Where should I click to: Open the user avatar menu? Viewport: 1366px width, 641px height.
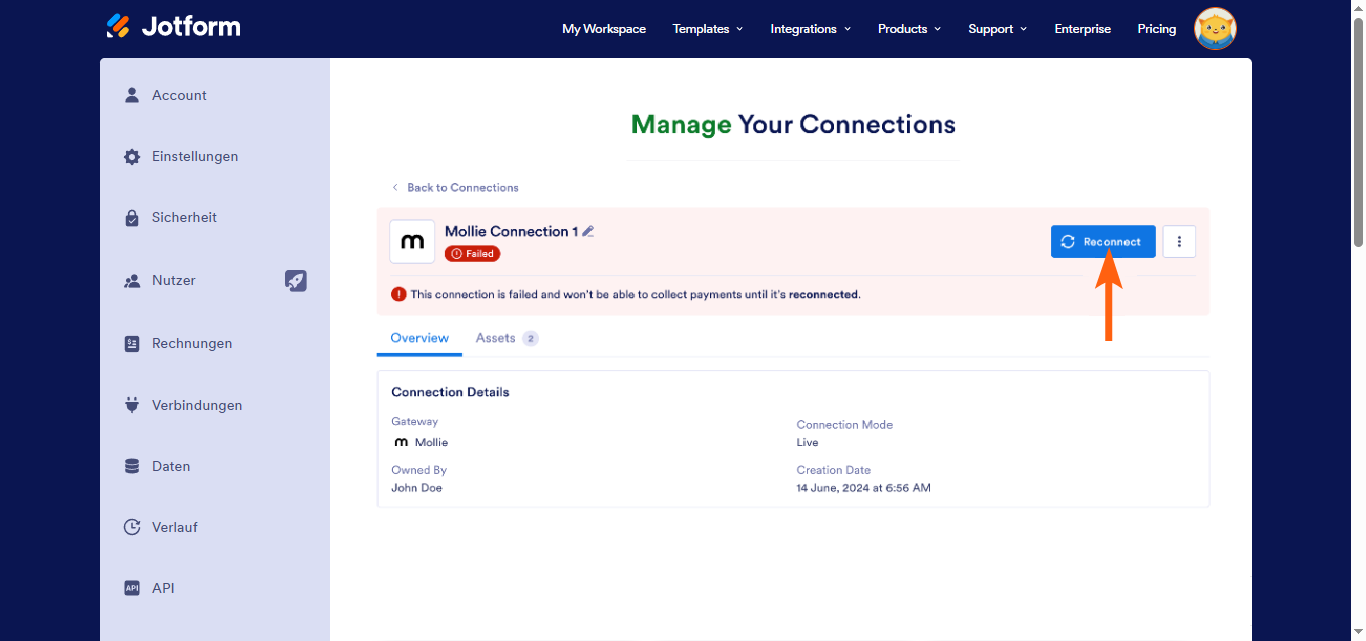pyautogui.click(x=1216, y=29)
